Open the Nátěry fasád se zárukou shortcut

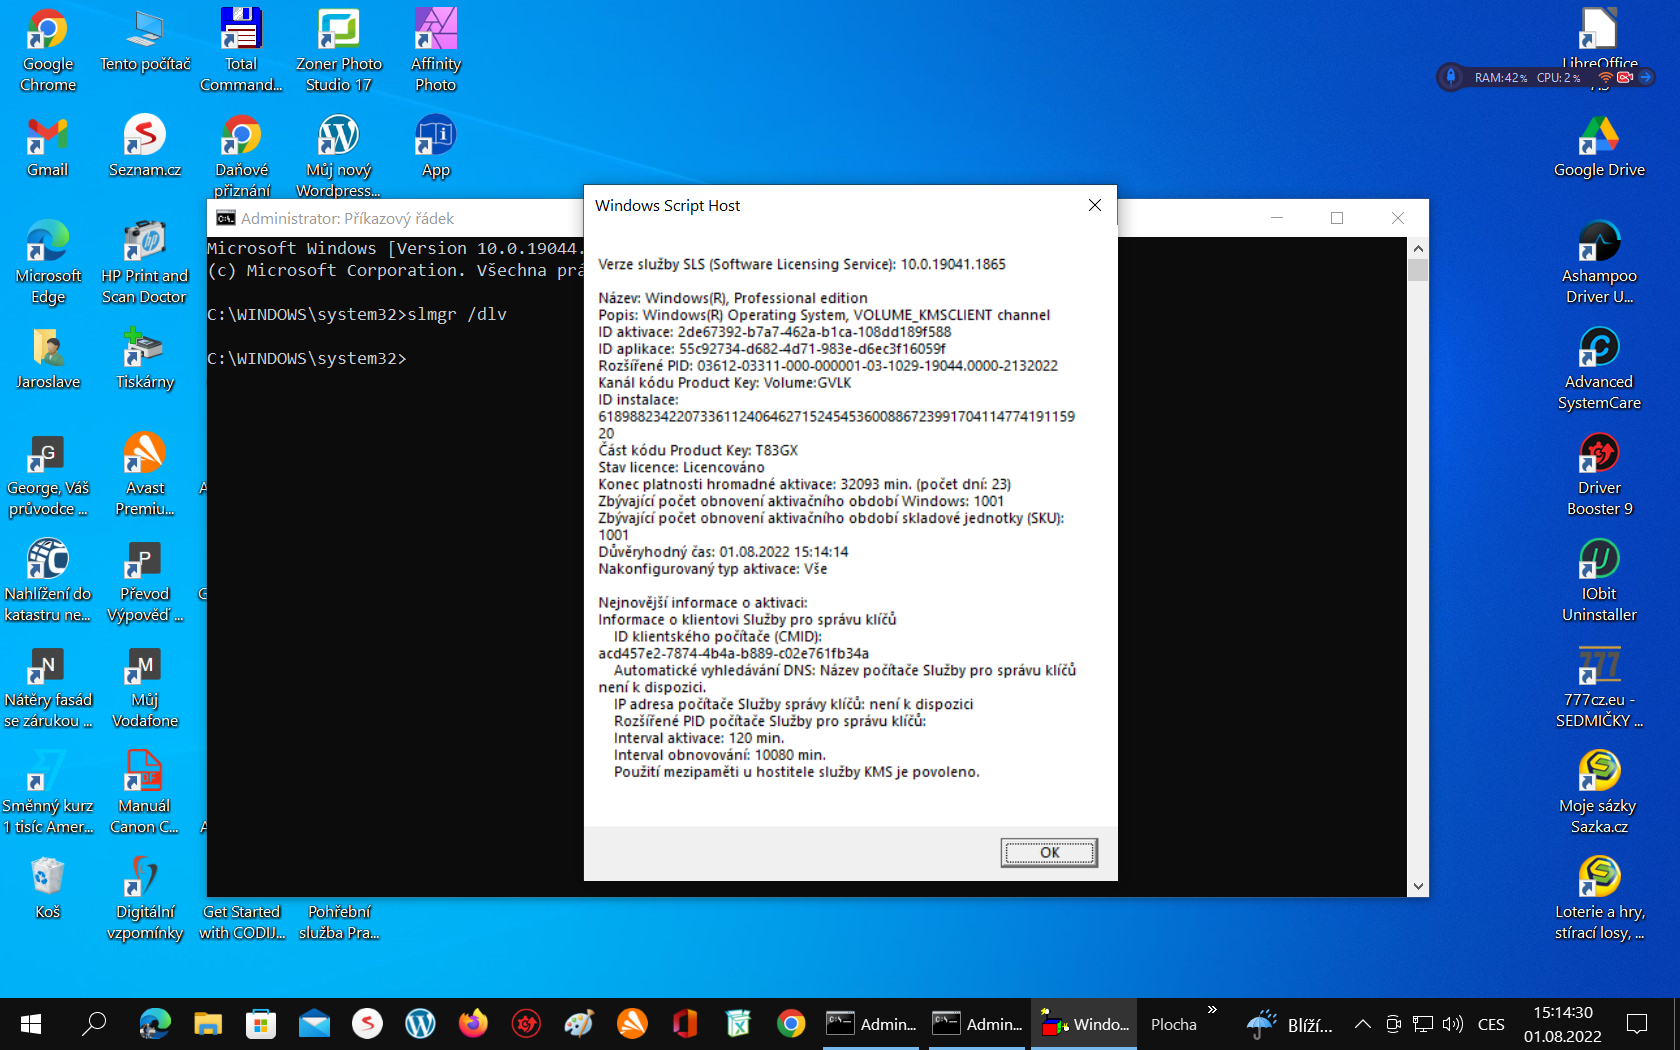pos(47,686)
